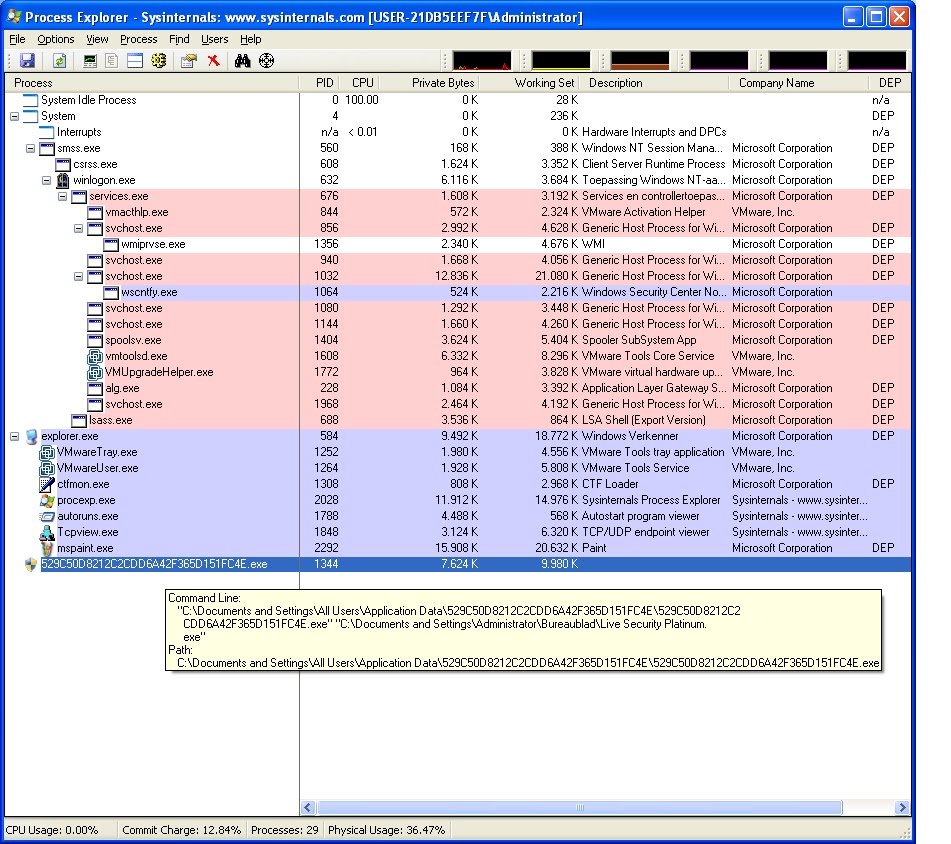
Task: Open the Process menu
Action: (138, 39)
